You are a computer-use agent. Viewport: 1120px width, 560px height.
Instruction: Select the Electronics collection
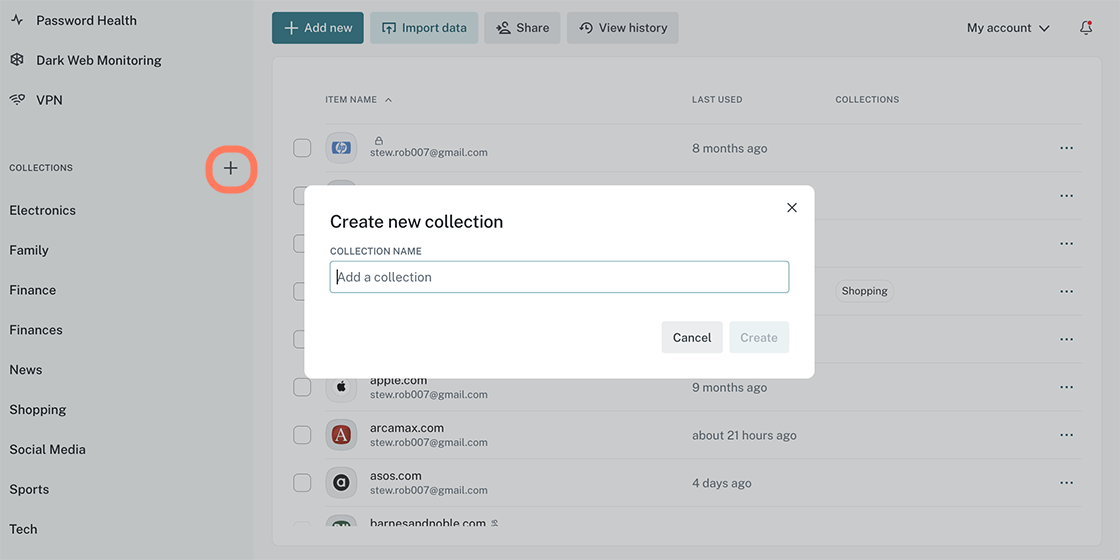(43, 210)
